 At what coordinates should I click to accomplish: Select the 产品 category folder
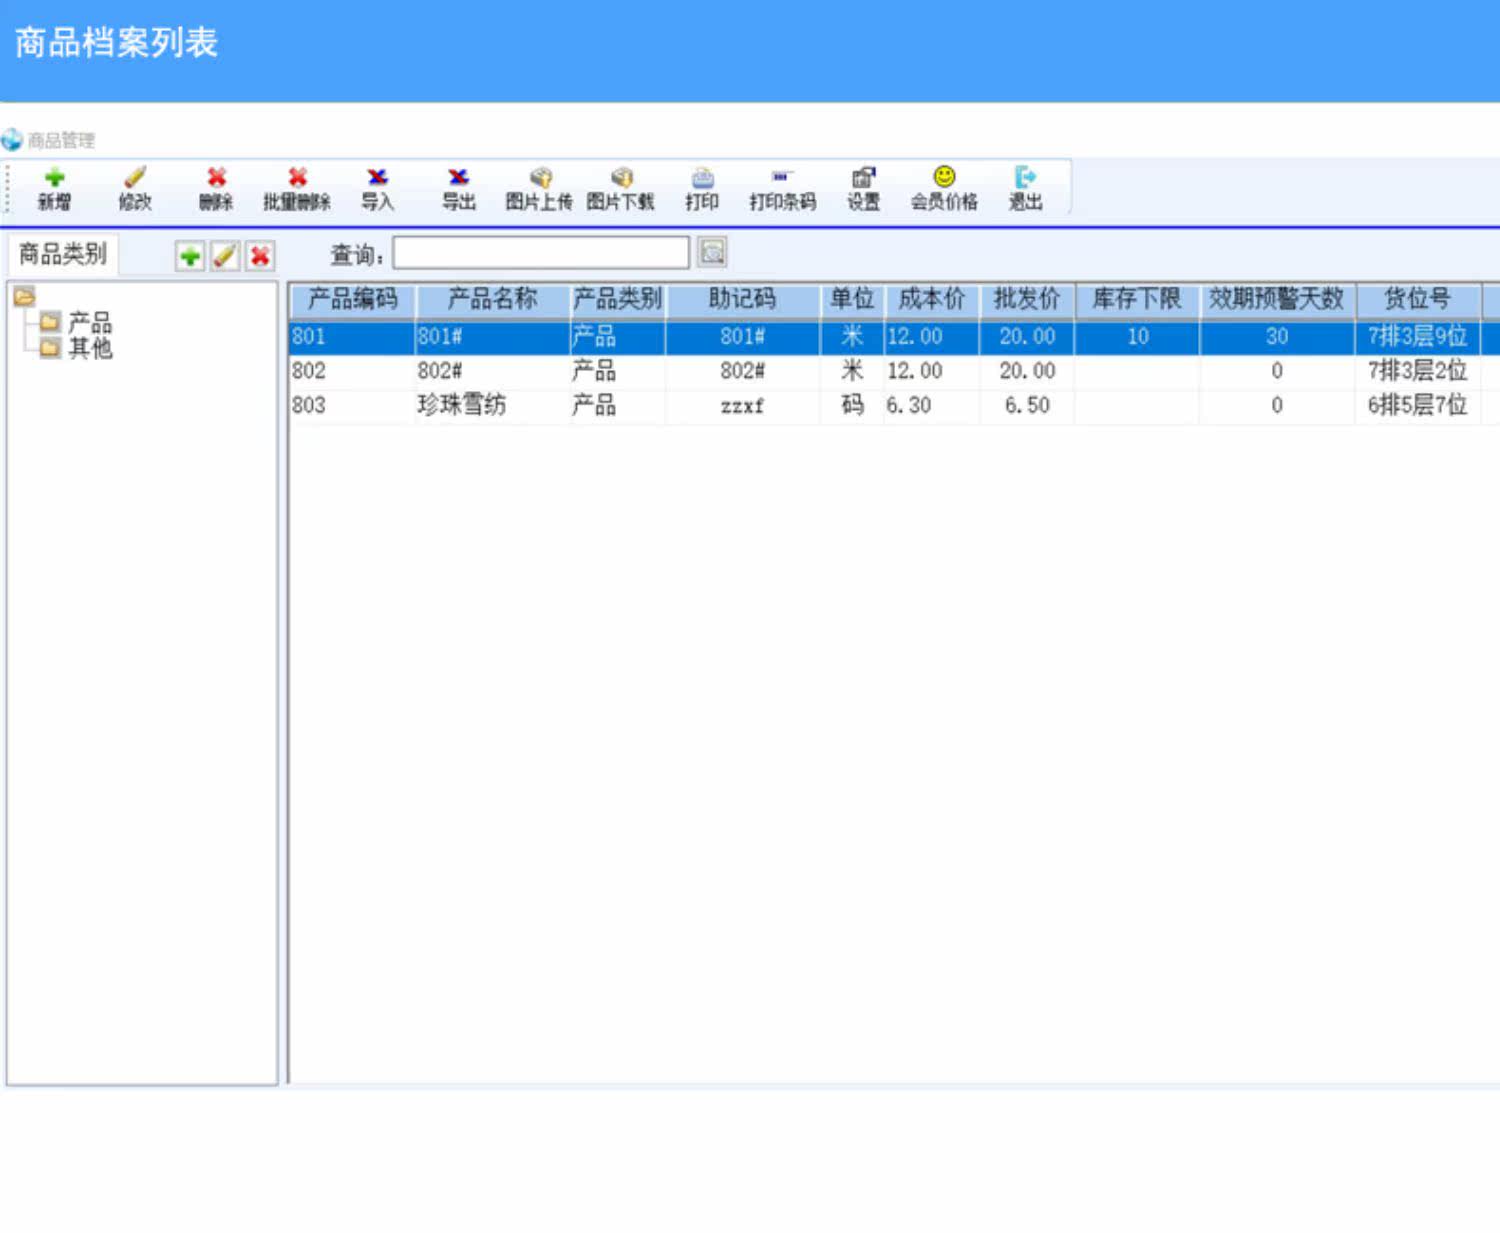click(x=50, y=322)
